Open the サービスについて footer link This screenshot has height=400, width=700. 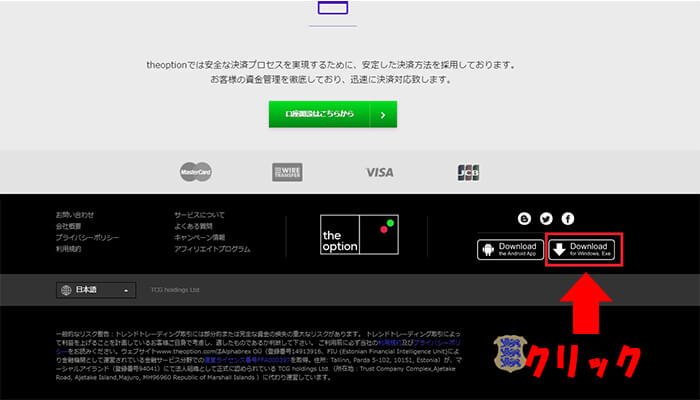(x=199, y=215)
